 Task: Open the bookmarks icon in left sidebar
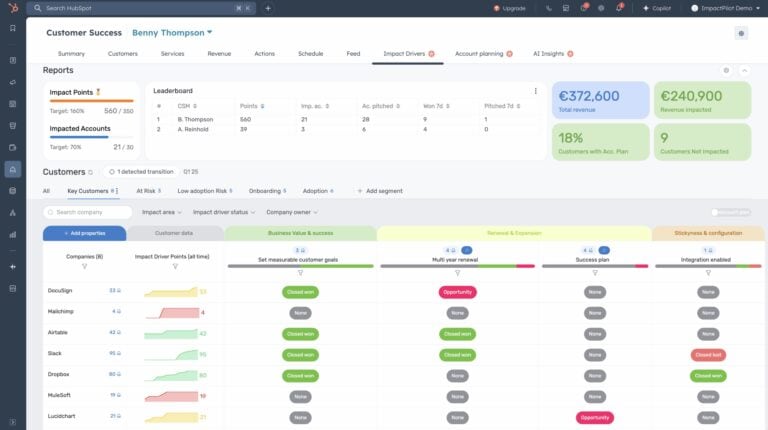pos(12,28)
